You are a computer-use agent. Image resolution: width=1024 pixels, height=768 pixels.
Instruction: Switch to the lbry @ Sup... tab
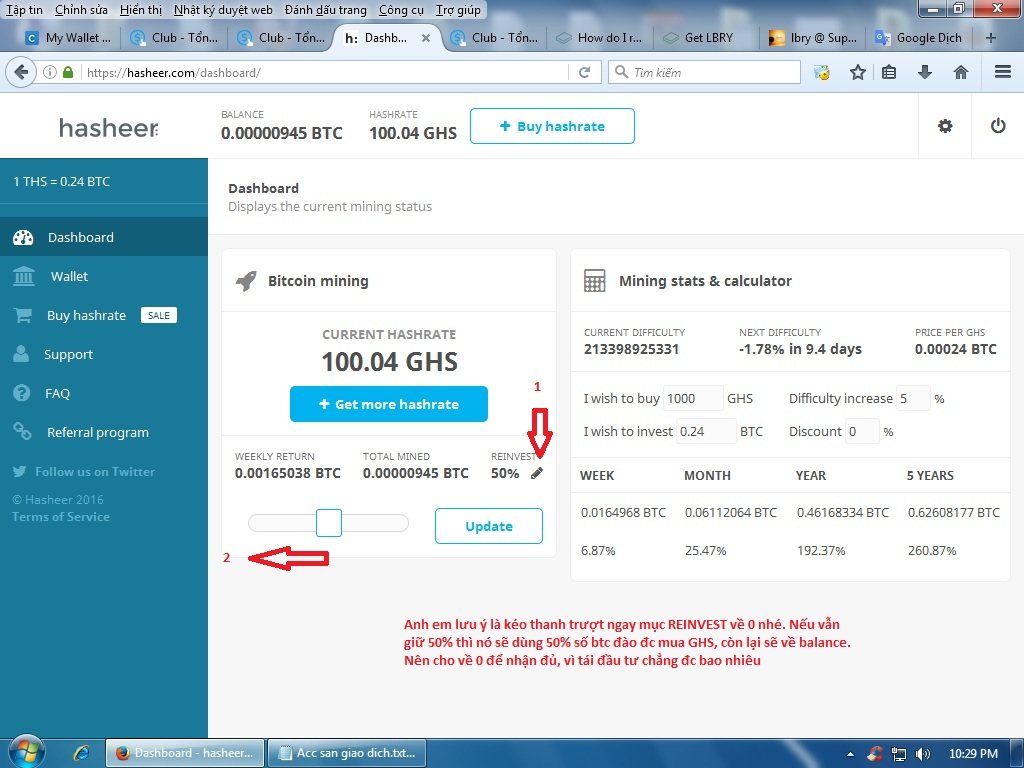pyautogui.click(x=814, y=38)
